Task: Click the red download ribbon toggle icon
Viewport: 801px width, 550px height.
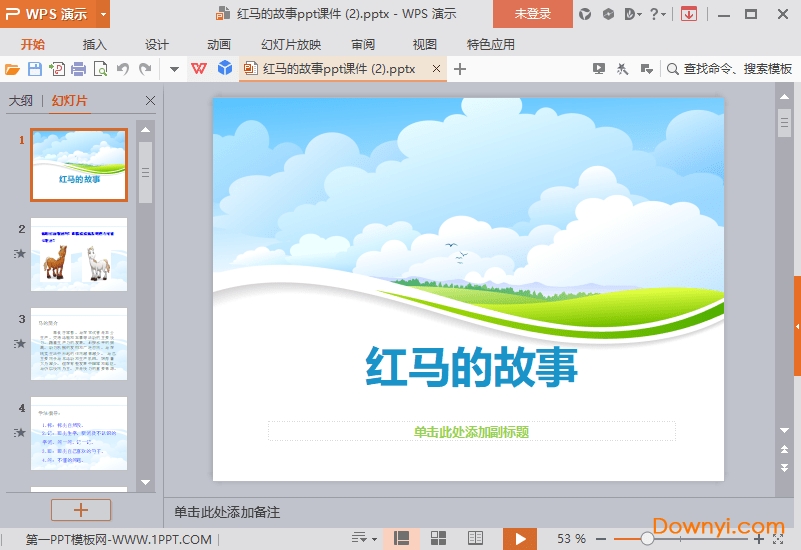Action: point(689,14)
